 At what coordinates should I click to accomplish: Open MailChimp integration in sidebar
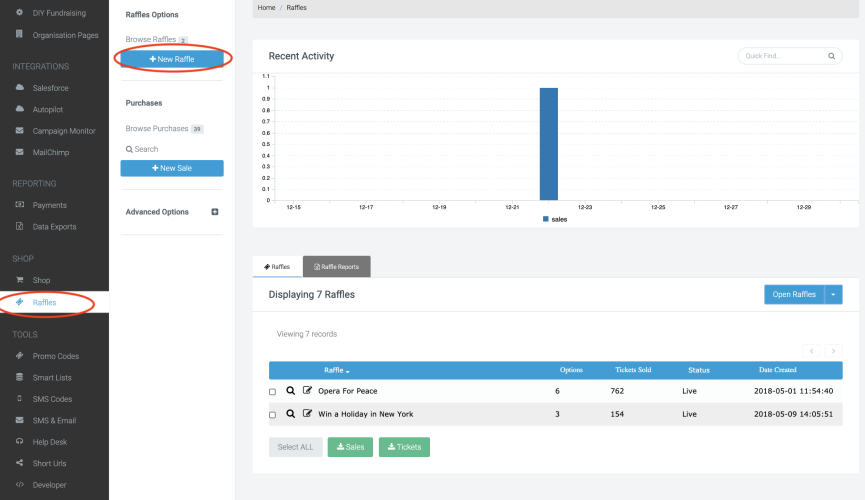(50, 152)
